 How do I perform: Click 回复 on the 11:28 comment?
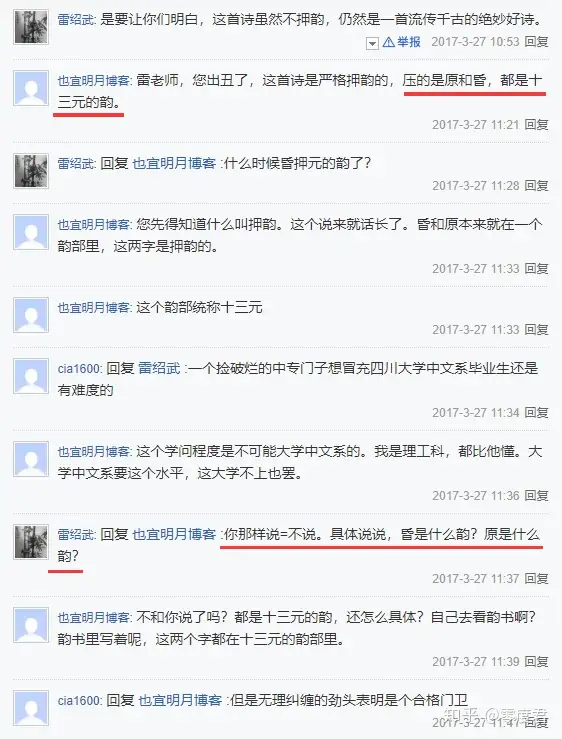point(537,186)
